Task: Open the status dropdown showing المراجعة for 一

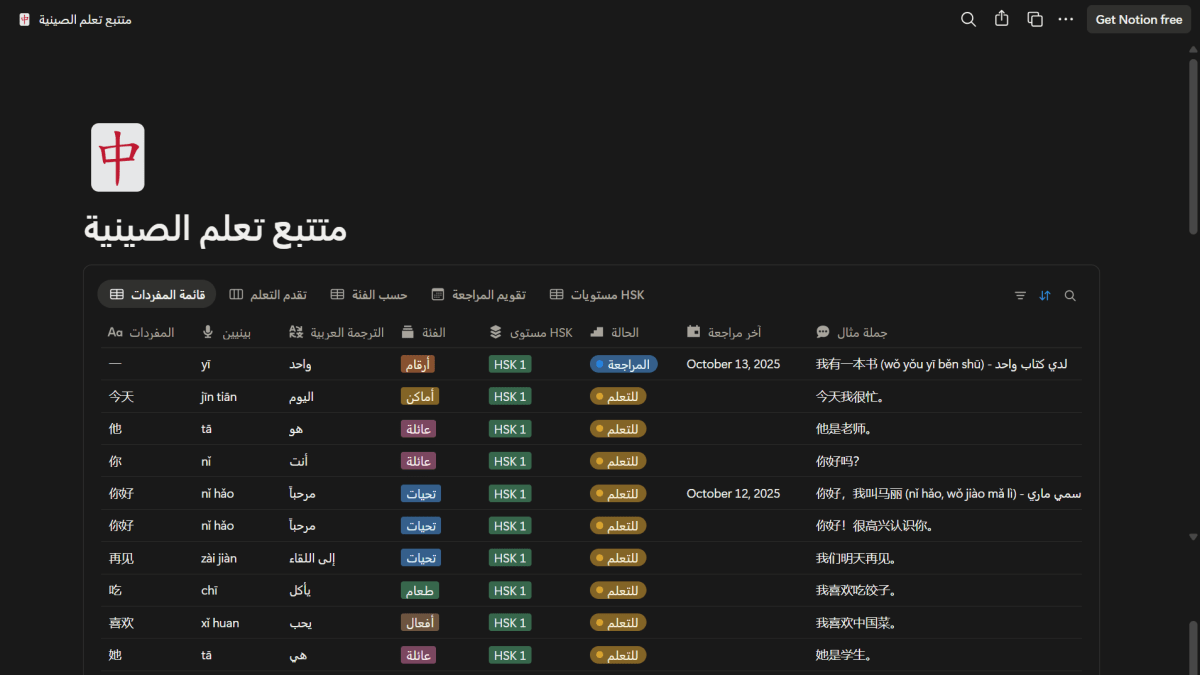Action: point(624,364)
